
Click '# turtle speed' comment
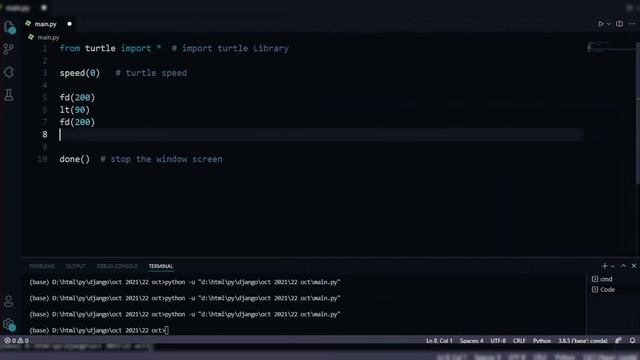click(x=151, y=73)
